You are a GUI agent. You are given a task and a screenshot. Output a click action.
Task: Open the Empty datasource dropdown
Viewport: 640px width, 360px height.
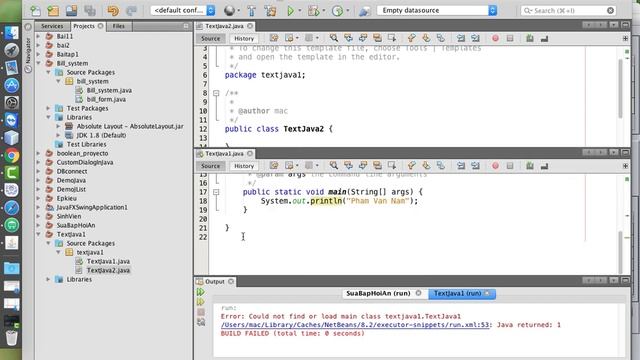pos(437,11)
